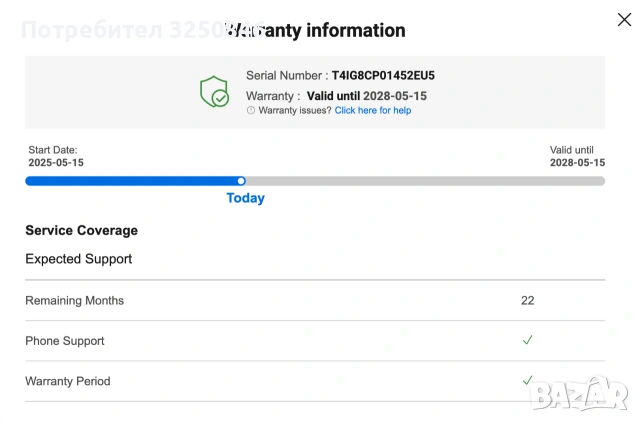Click the Bazar watermark logo
The image size is (640, 423).
[578, 393]
